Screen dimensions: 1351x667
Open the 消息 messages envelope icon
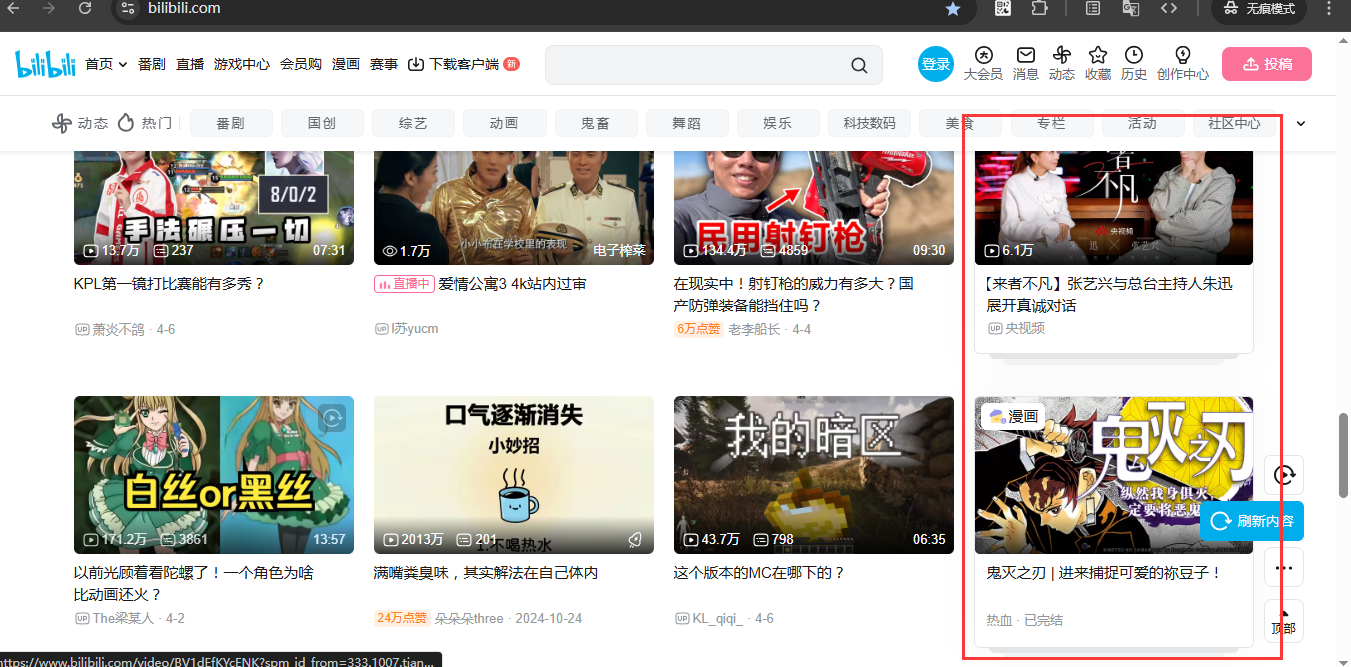click(1025, 55)
